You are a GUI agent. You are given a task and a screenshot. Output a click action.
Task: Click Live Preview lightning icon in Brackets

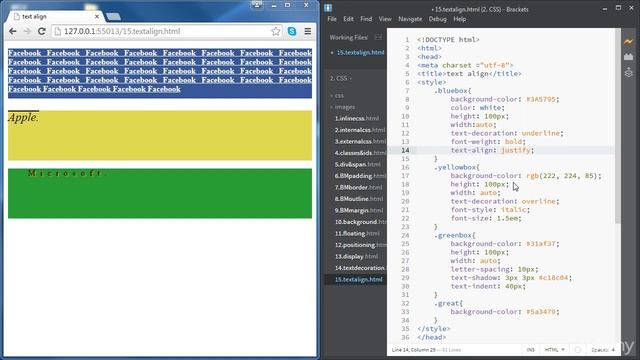(628, 41)
